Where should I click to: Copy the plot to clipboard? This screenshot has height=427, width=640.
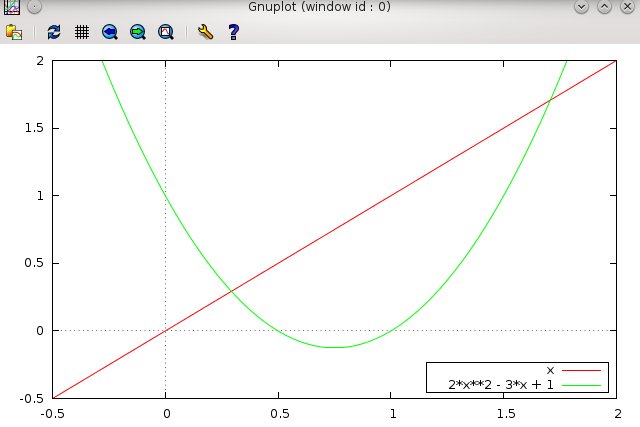(x=14, y=32)
